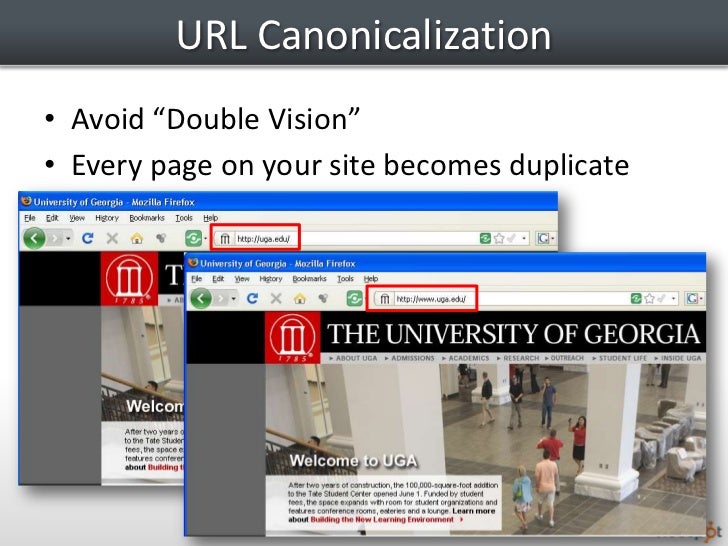Click Back arrow in the uga.edu window
Viewport: 728px width, 546px height.
34,239
